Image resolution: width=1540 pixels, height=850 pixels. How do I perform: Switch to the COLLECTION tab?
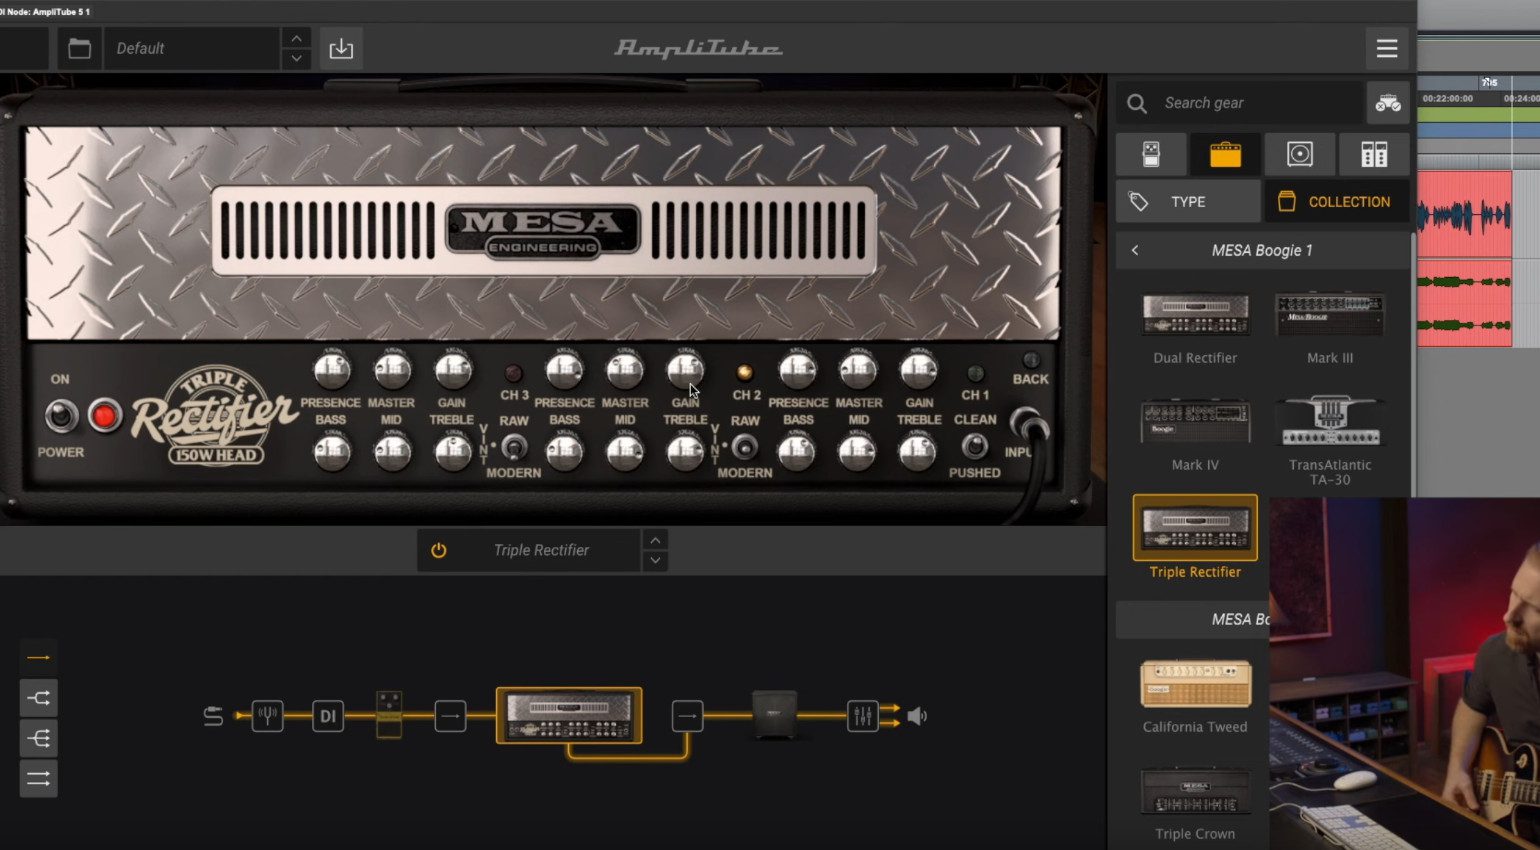click(1337, 201)
